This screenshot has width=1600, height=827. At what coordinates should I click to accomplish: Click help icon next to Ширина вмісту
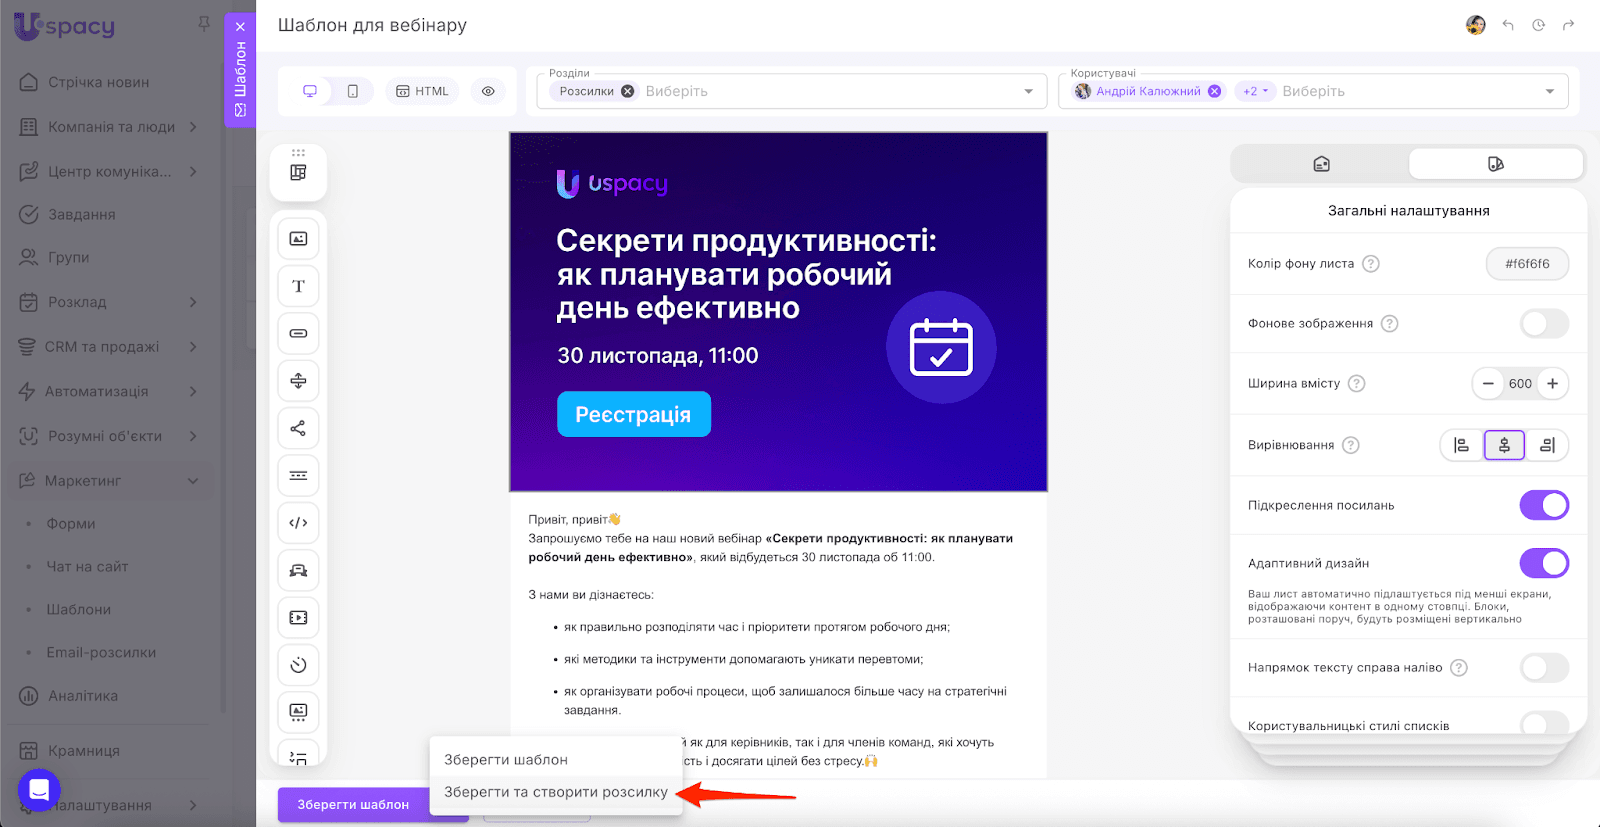tap(1357, 384)
